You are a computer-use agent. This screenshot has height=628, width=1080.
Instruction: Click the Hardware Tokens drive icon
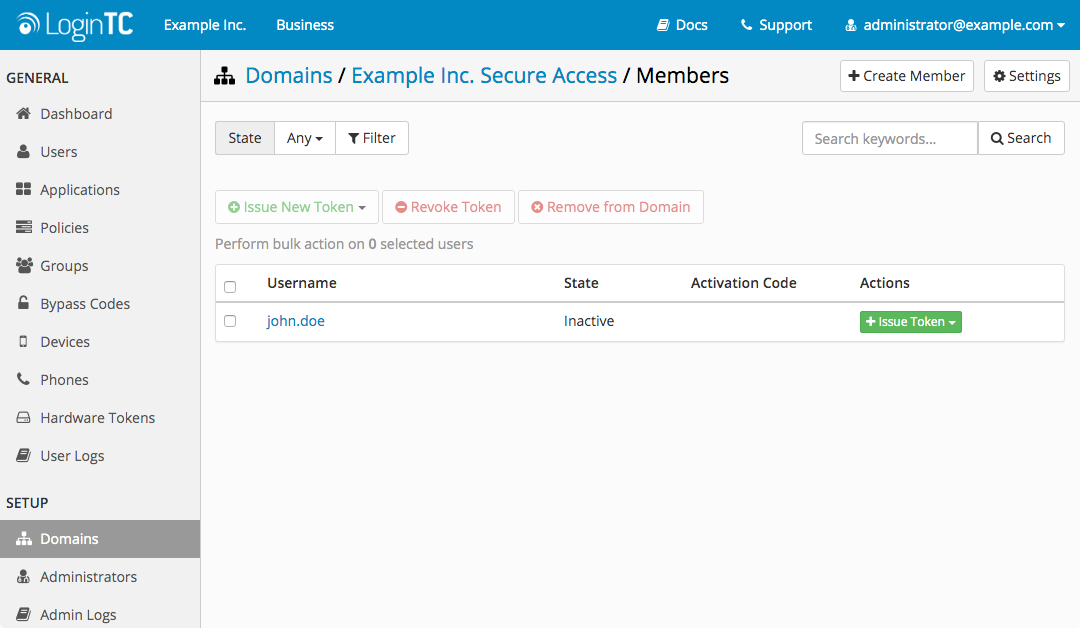pyautogui.click(x=24, y=418)
